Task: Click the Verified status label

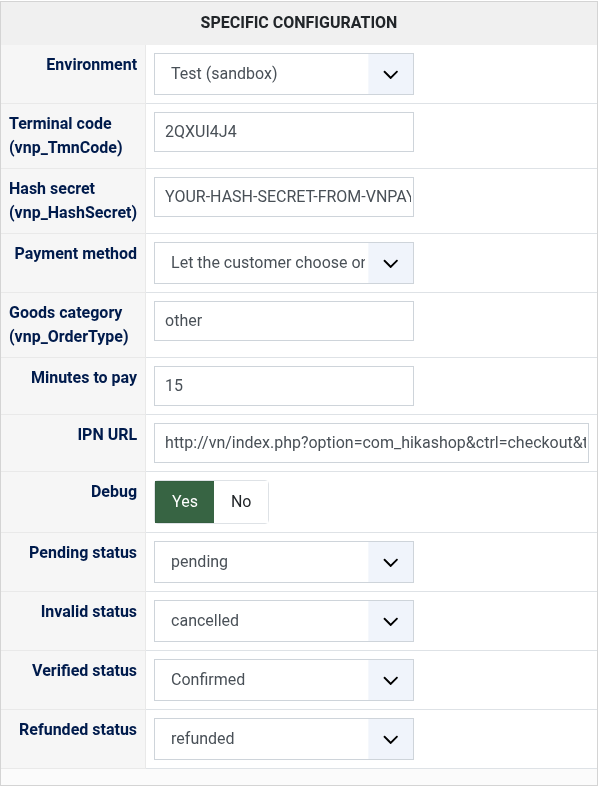Action: coord(84,671)
